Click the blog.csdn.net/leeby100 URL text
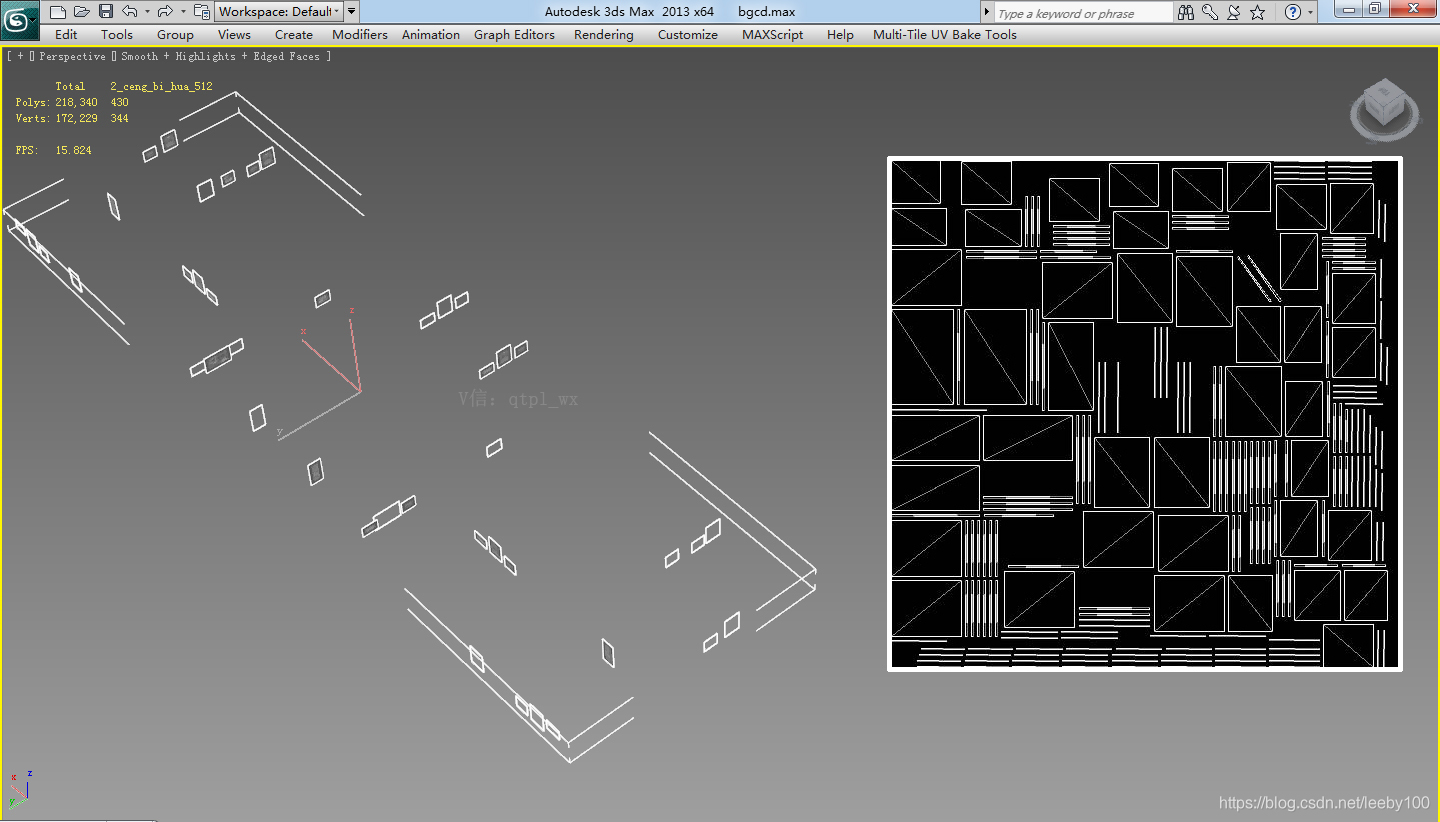1440x822 pixels. pyautogui.click(x=1325, y=803)
